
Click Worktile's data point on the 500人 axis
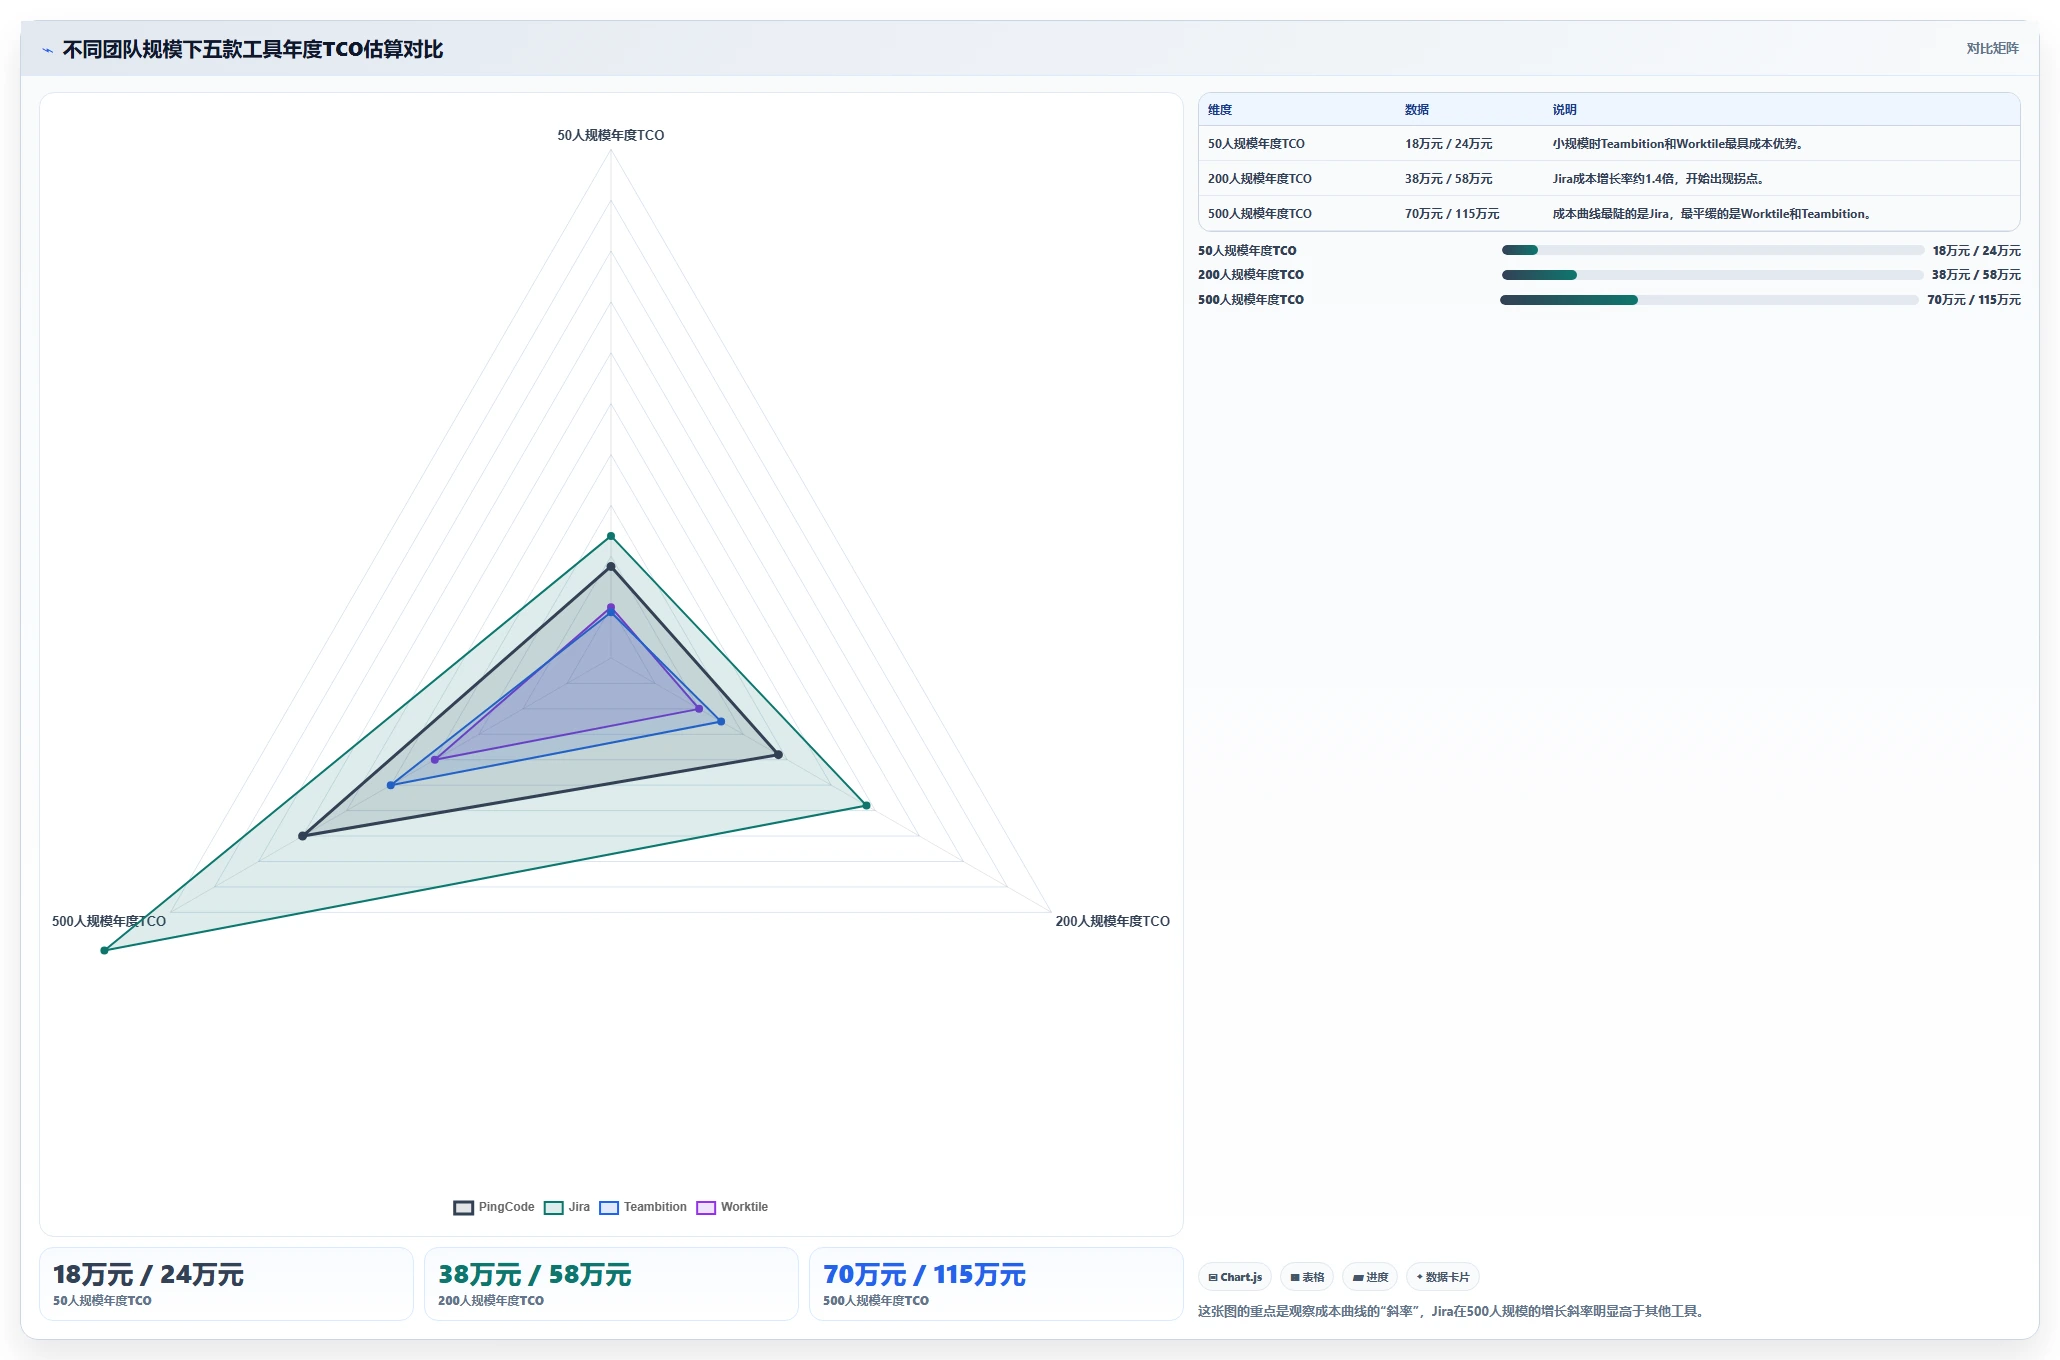coord(435,760)
